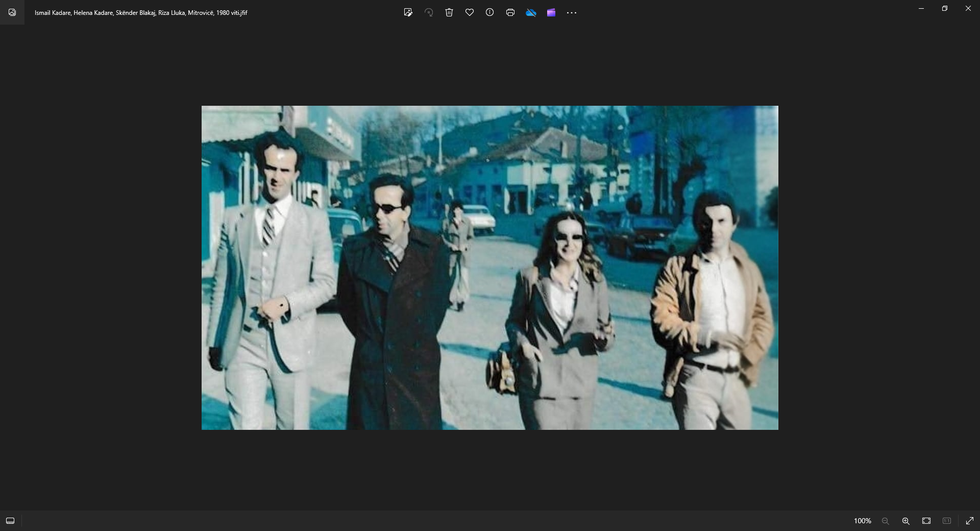Zoom in using magnifier plus icon

coord(906,521)
